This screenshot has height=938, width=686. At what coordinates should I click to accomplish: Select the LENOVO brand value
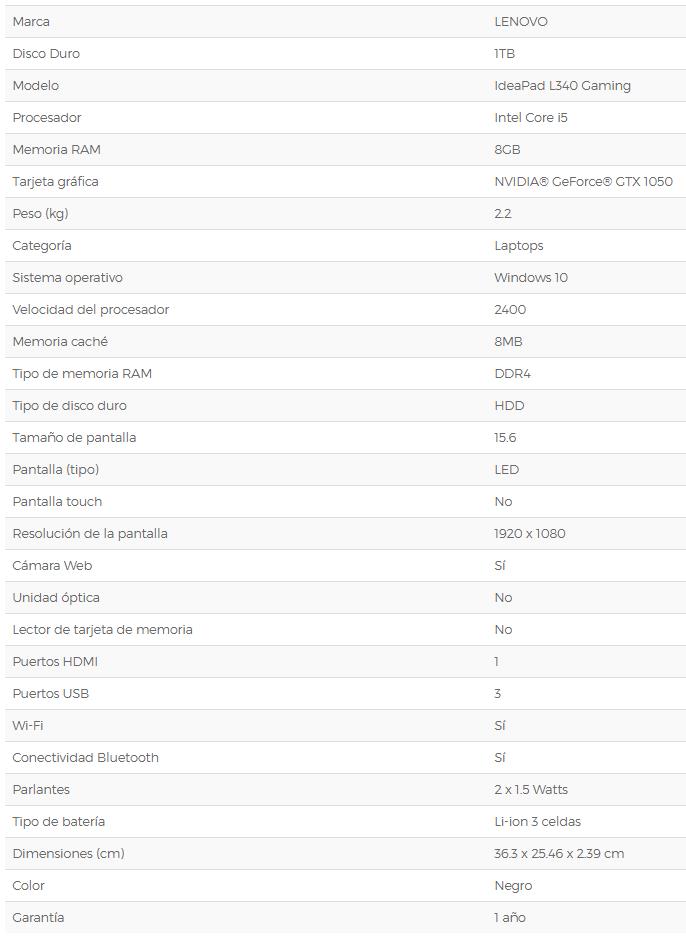coord(520,21)
